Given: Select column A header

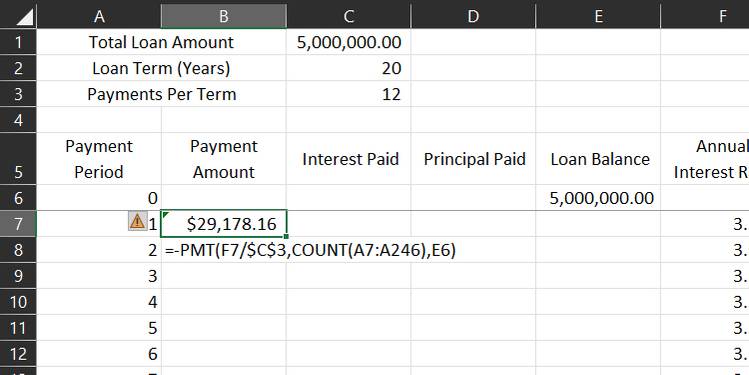Looking at the screenshot, I should tap(99, 17).
